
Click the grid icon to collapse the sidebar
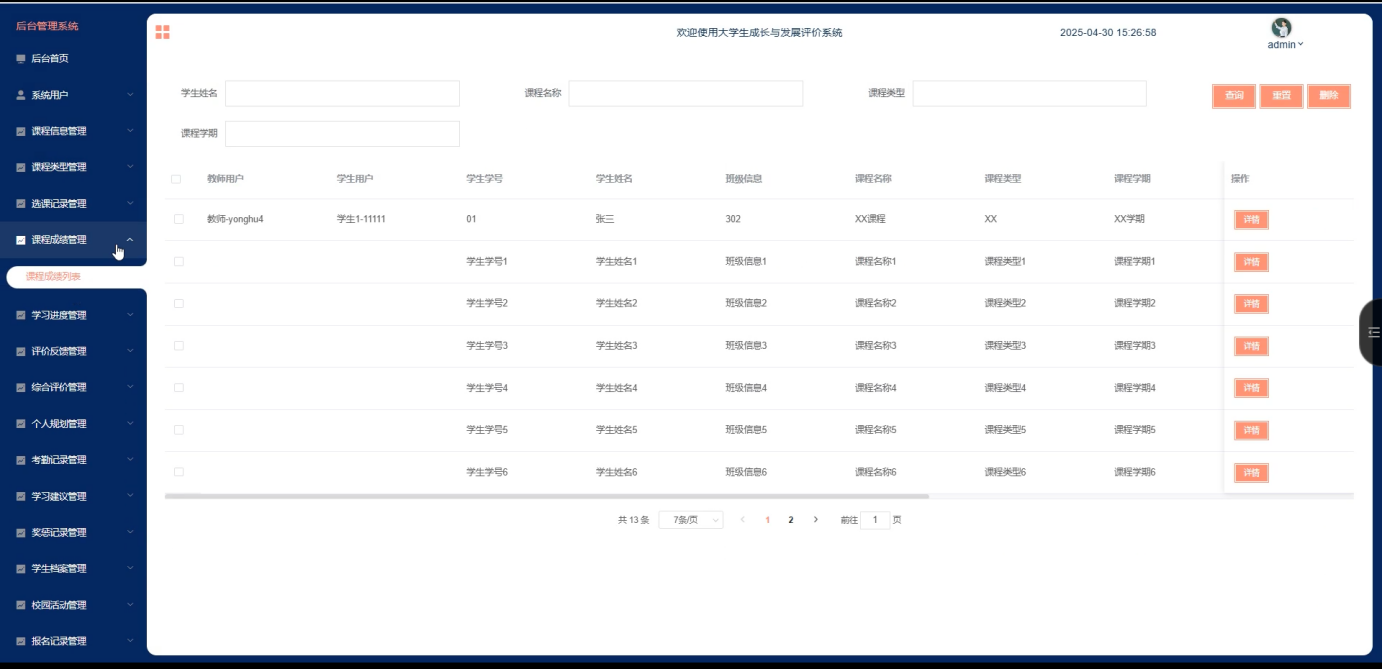[161, 31]
